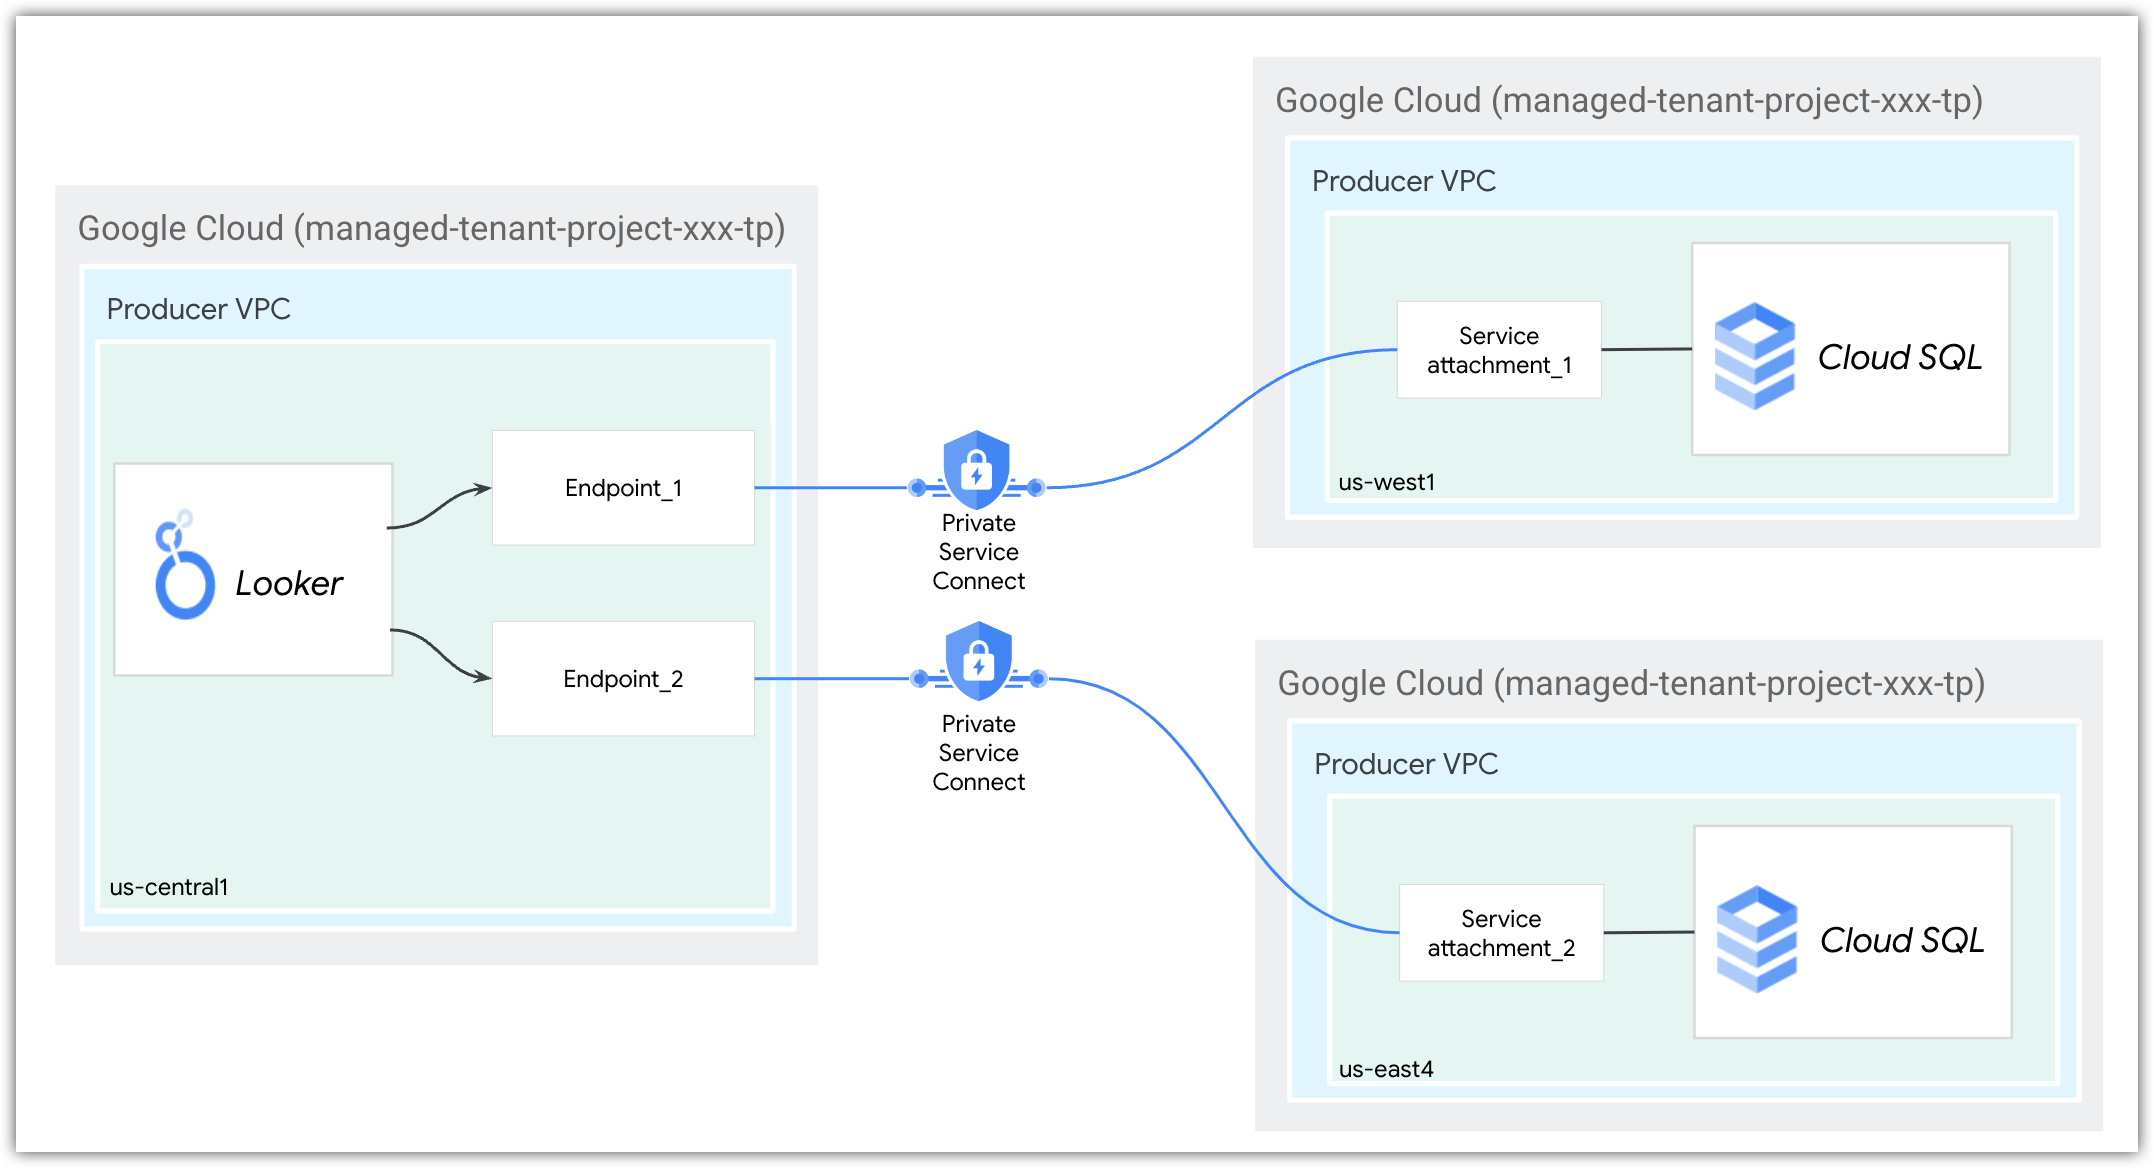The height and width of the screenshot is (1168, 2154).
Task: Click the lower Private Service Connect shield icon
Action: tap(978, 661)
